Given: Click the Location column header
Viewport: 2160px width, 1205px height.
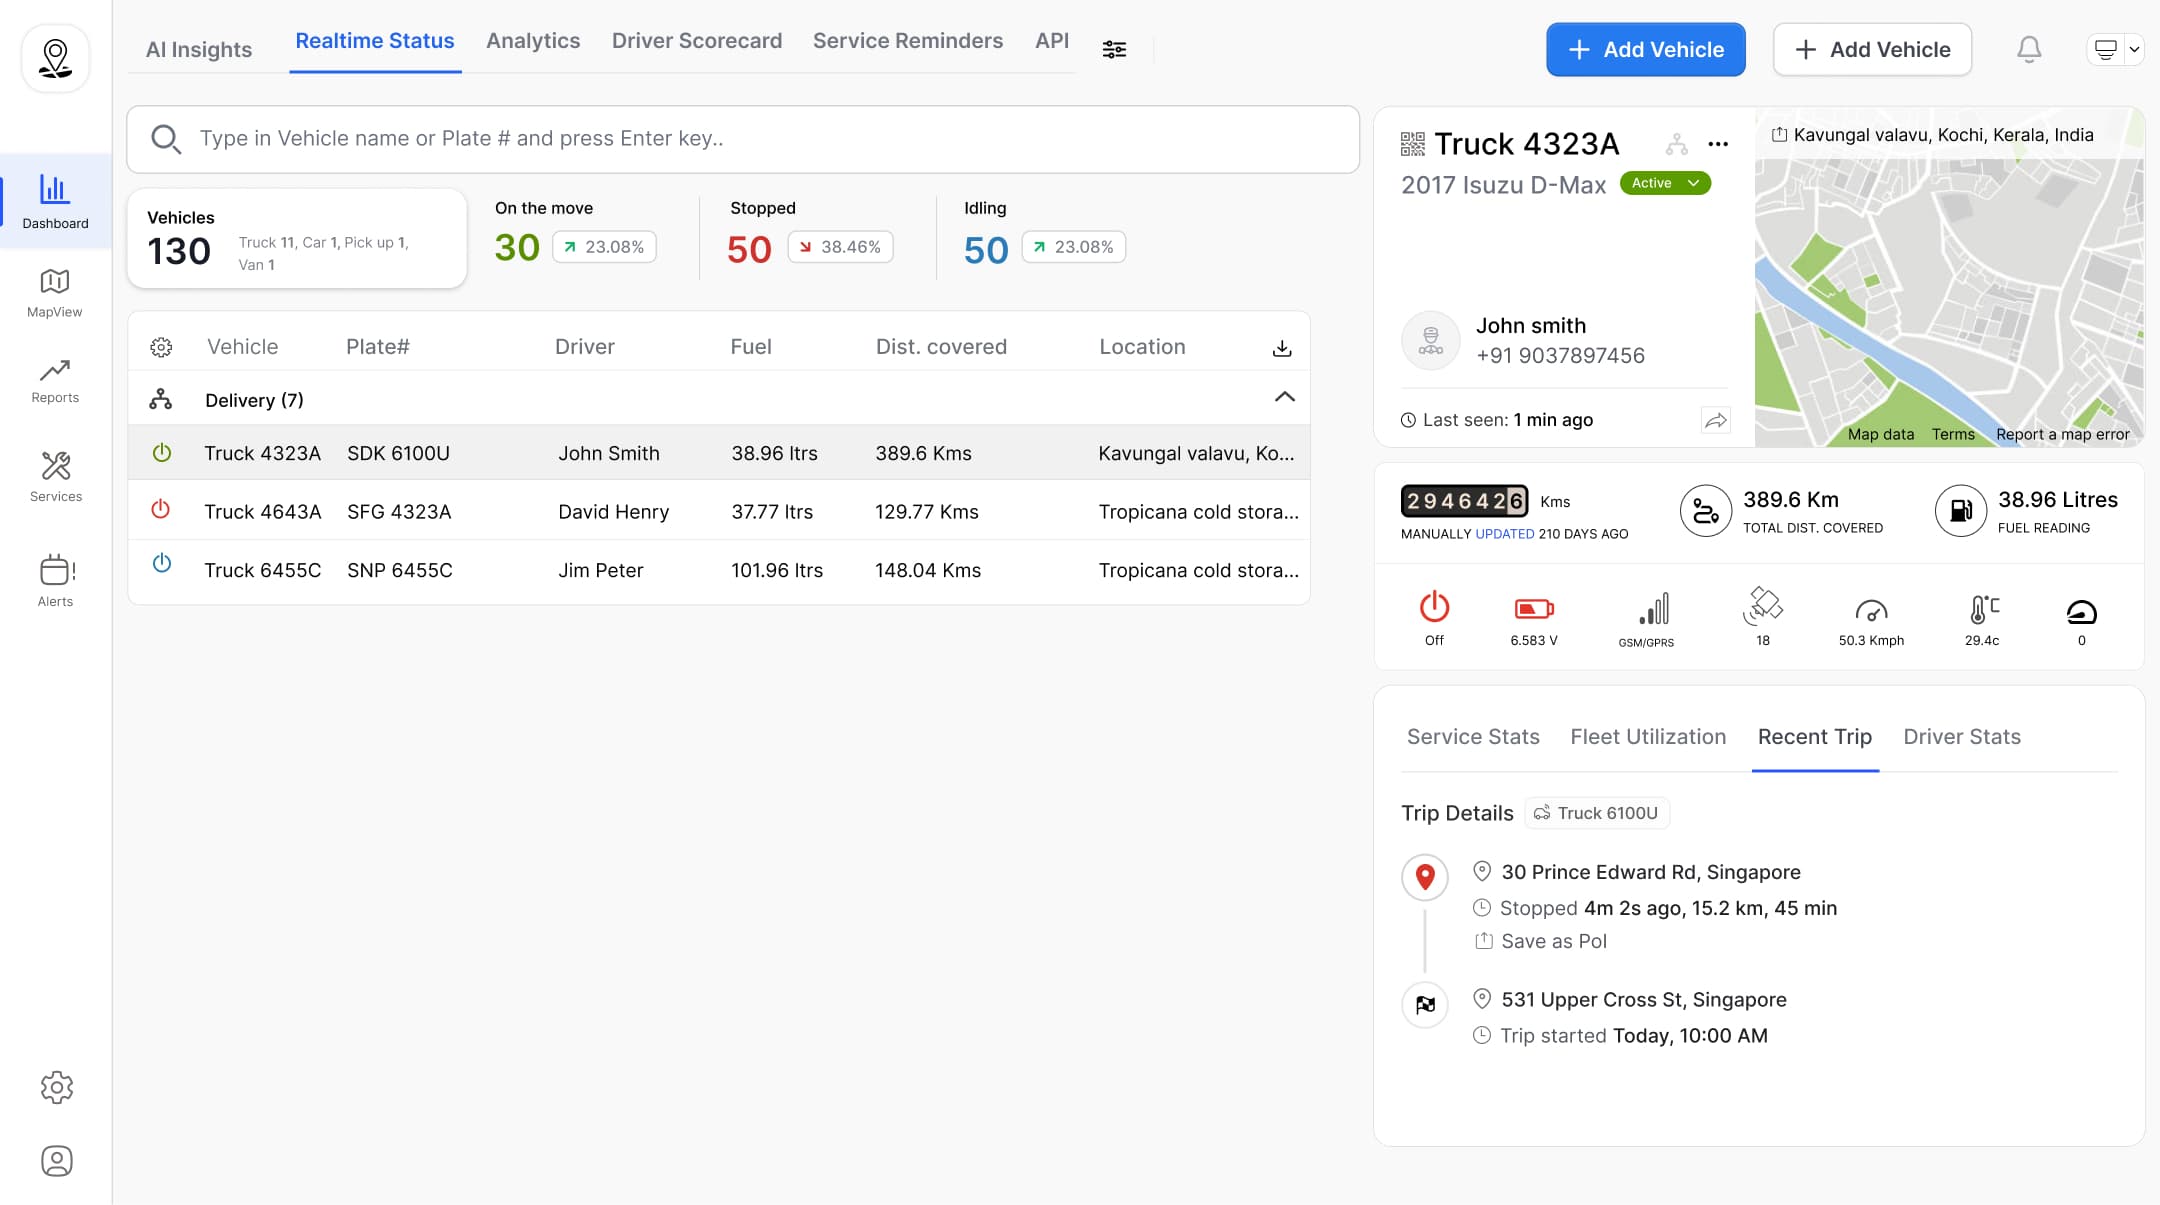Looking at the screenshot, I should pos(1142,347).
